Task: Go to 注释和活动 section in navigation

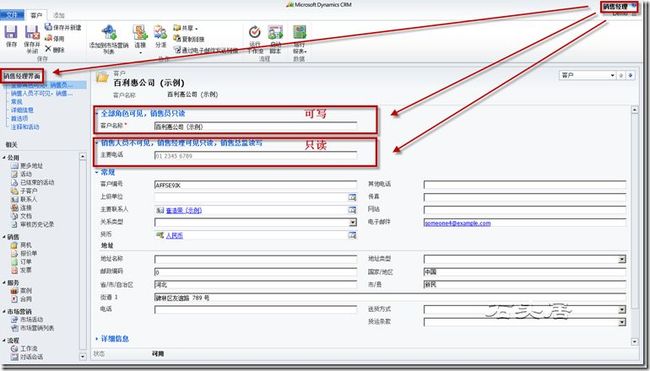Action: tap(25, 126)
